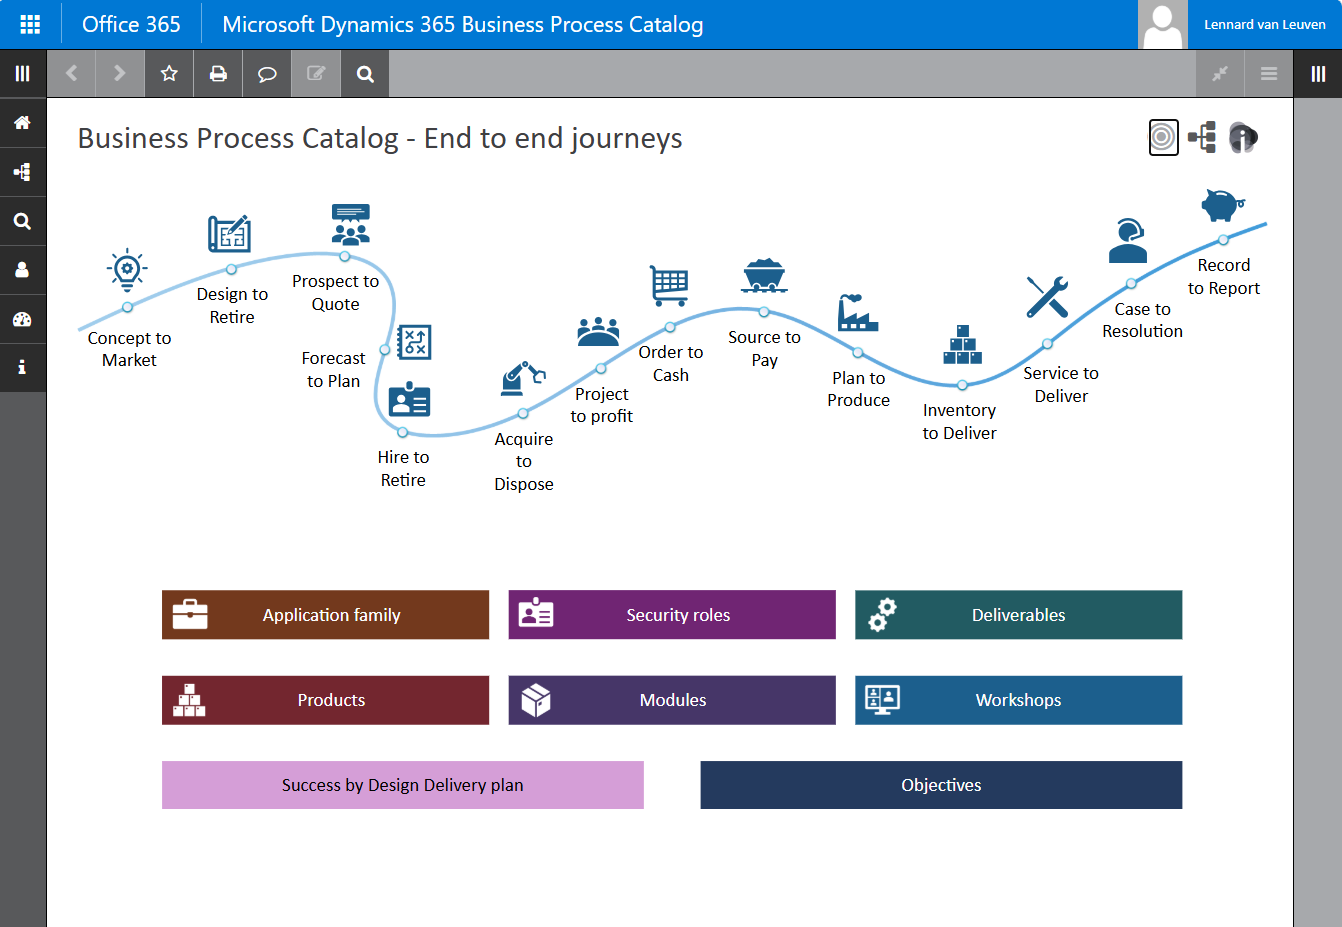Click the Concept to Market label
The width and height of the screenshot is (1342, 927).
coord(129,349)
